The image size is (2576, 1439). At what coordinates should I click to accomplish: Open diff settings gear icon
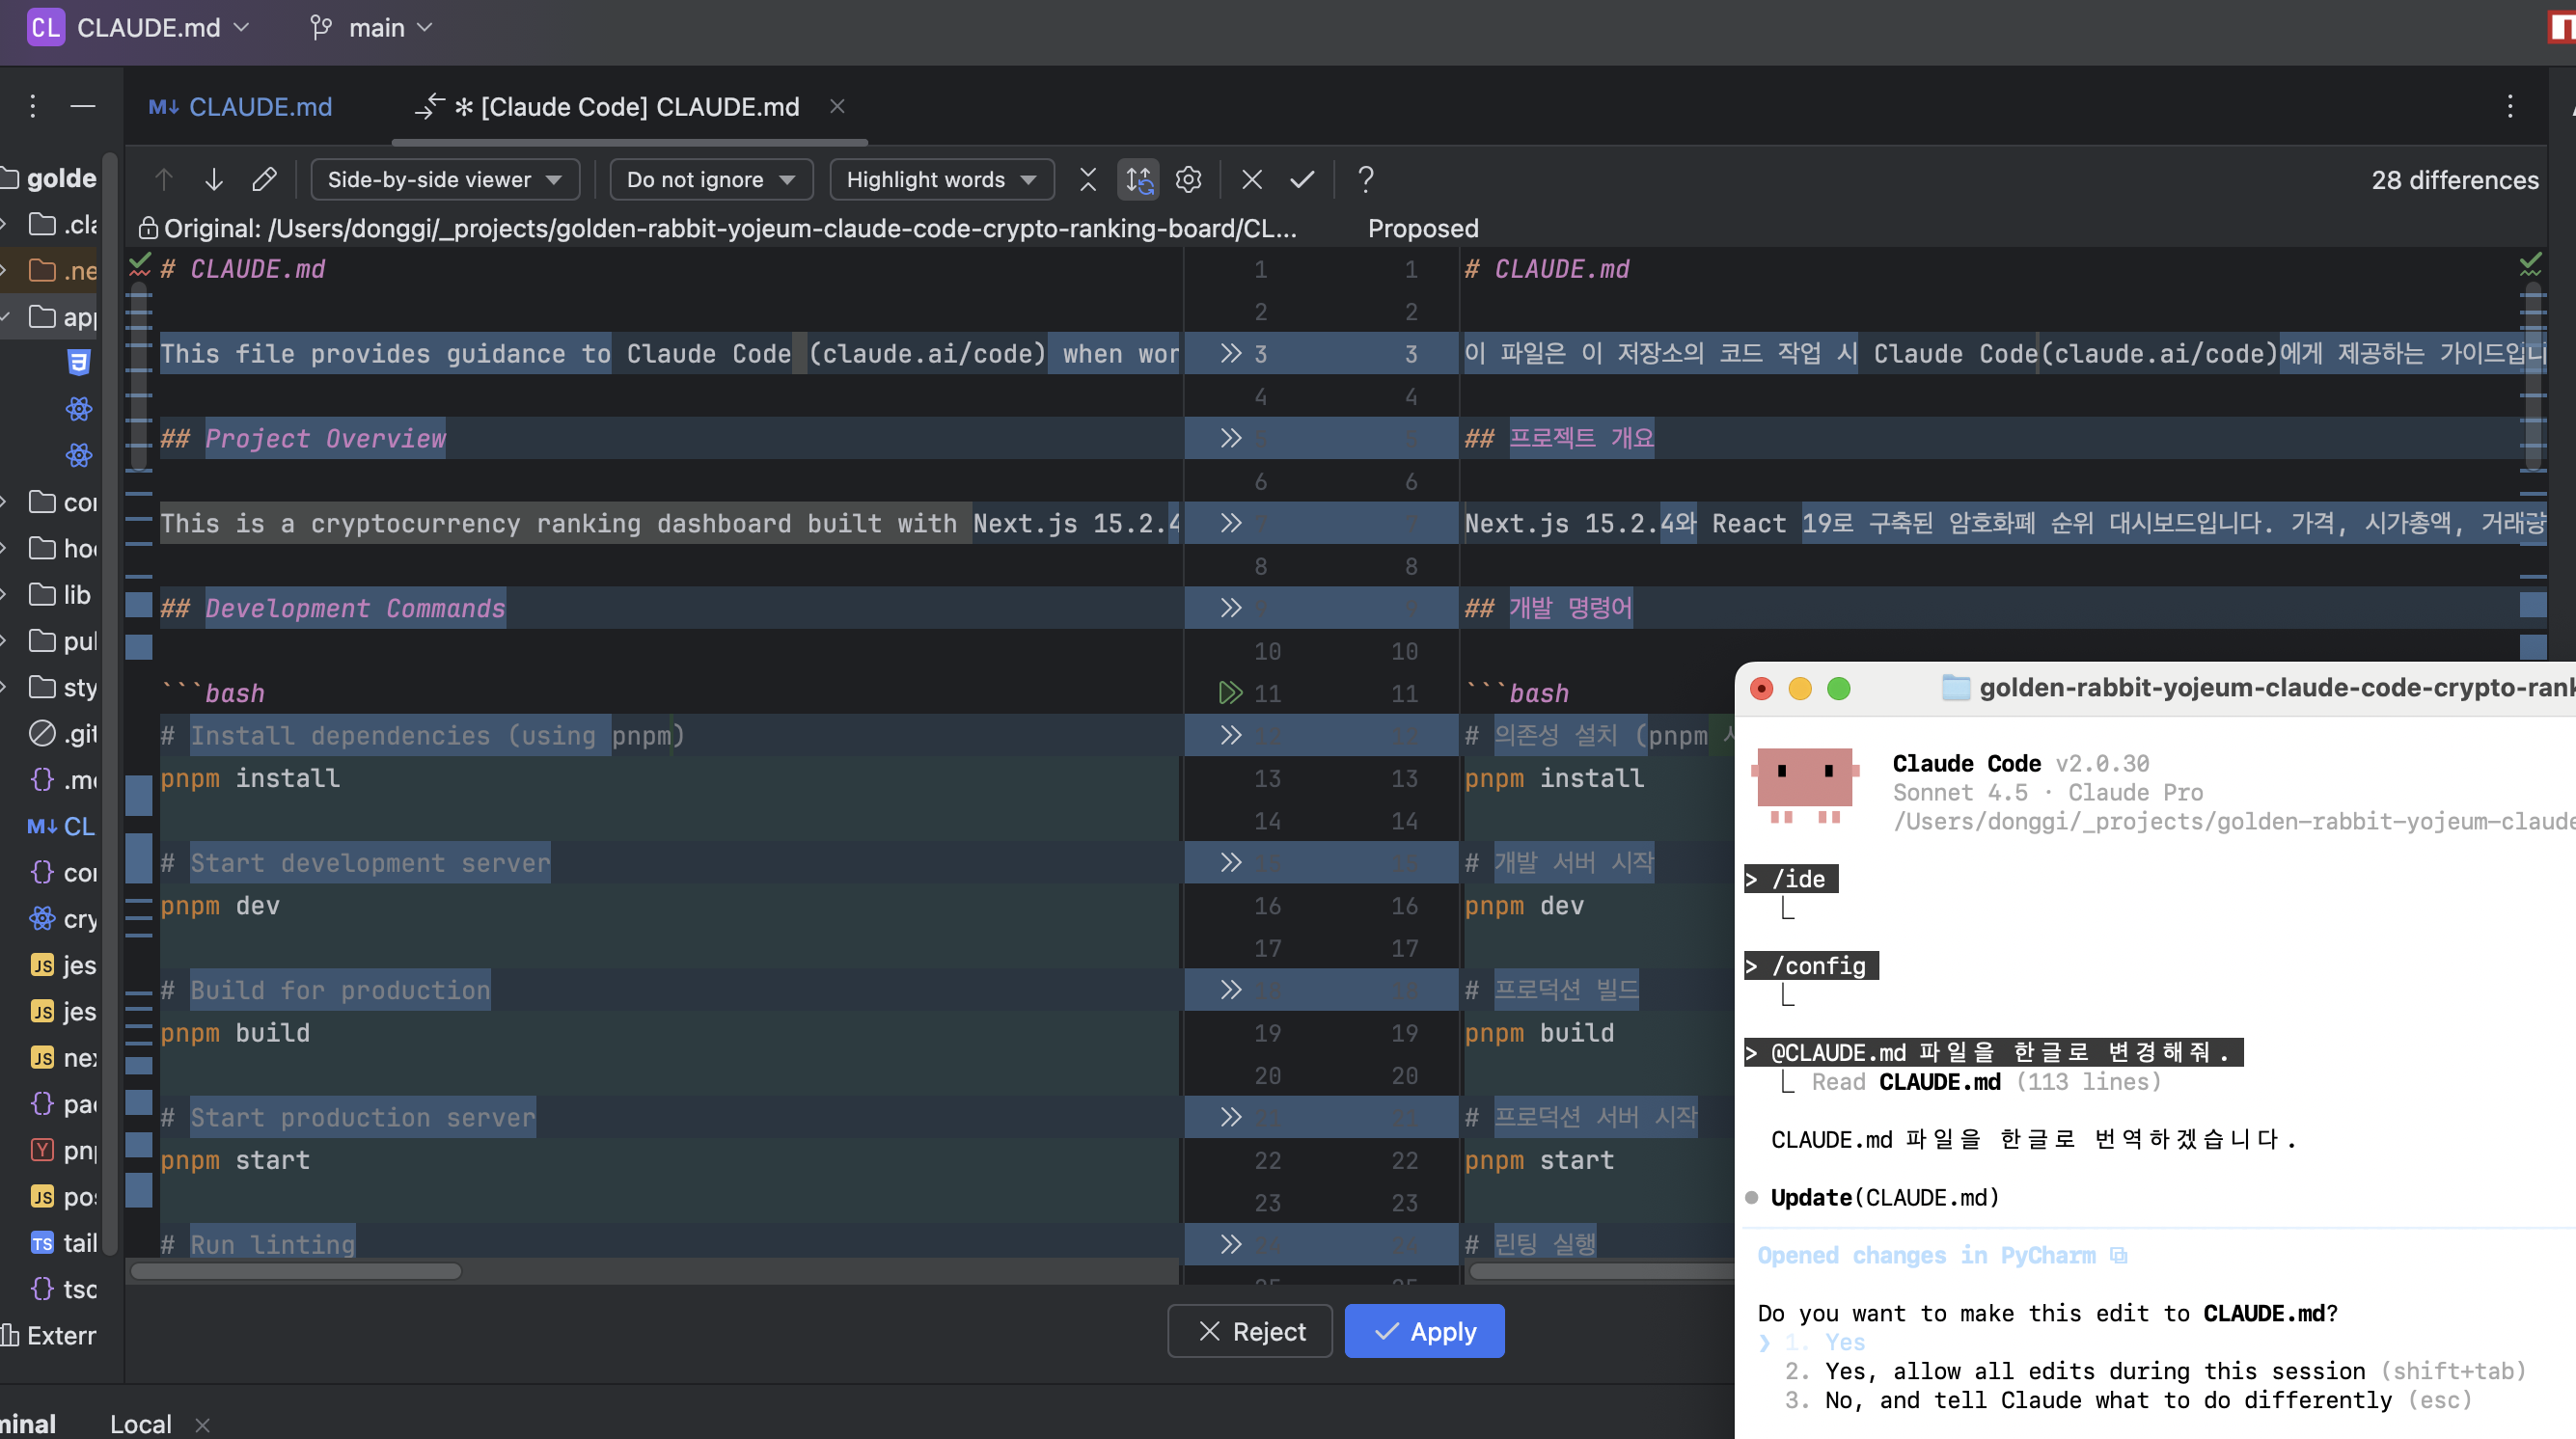tap(1188, 180)
